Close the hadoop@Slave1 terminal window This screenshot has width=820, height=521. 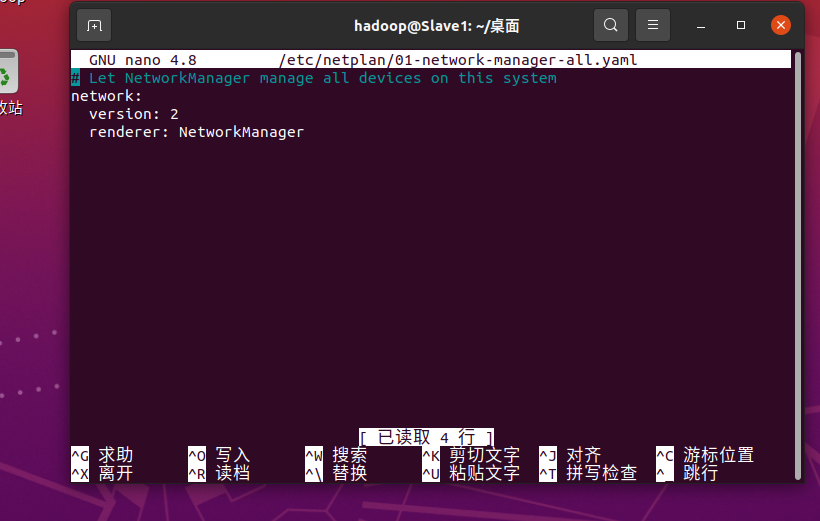click(780, 25)
